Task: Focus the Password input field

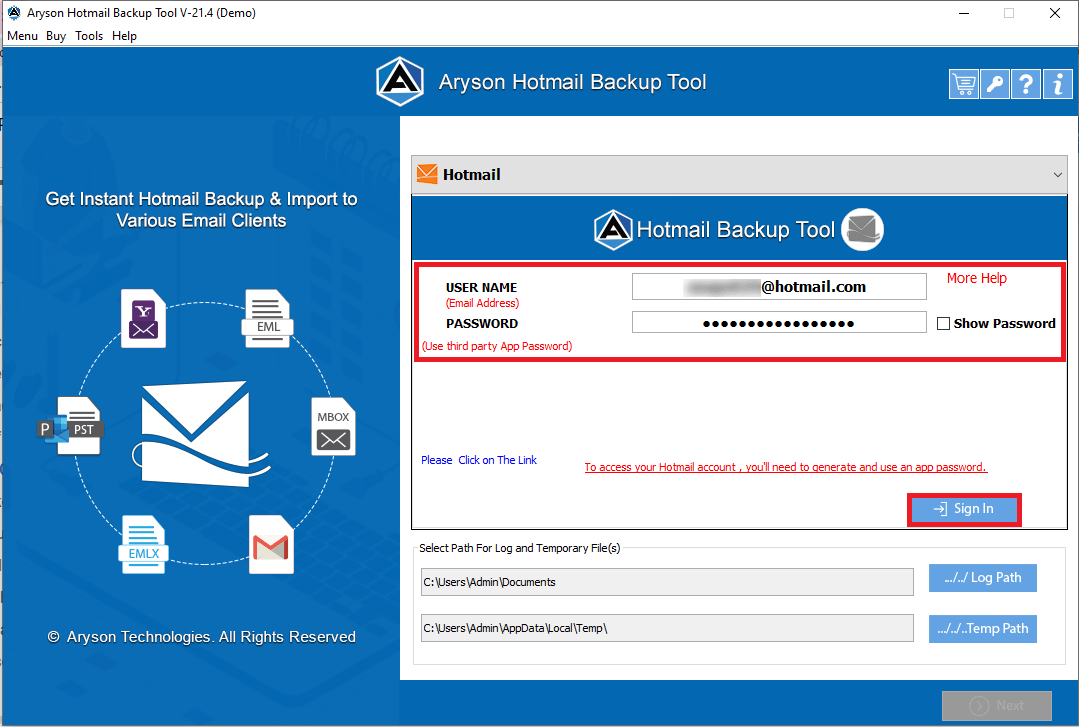Action: click(x=779, y=323)
